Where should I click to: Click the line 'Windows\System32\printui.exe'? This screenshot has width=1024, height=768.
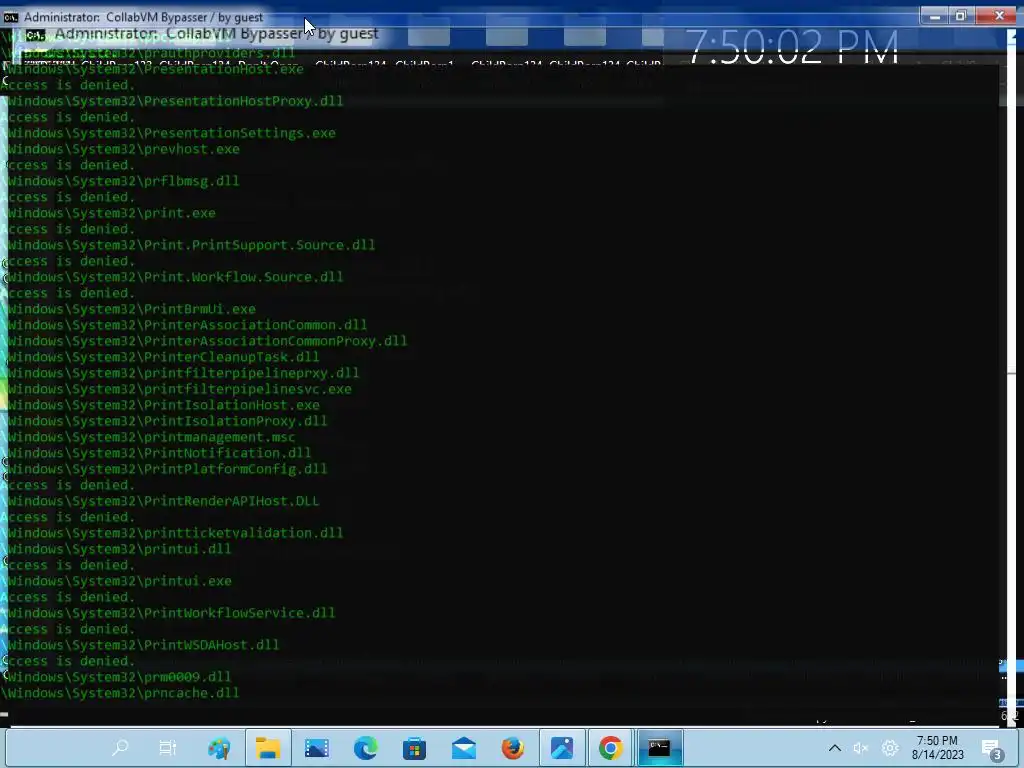point(120,581)
